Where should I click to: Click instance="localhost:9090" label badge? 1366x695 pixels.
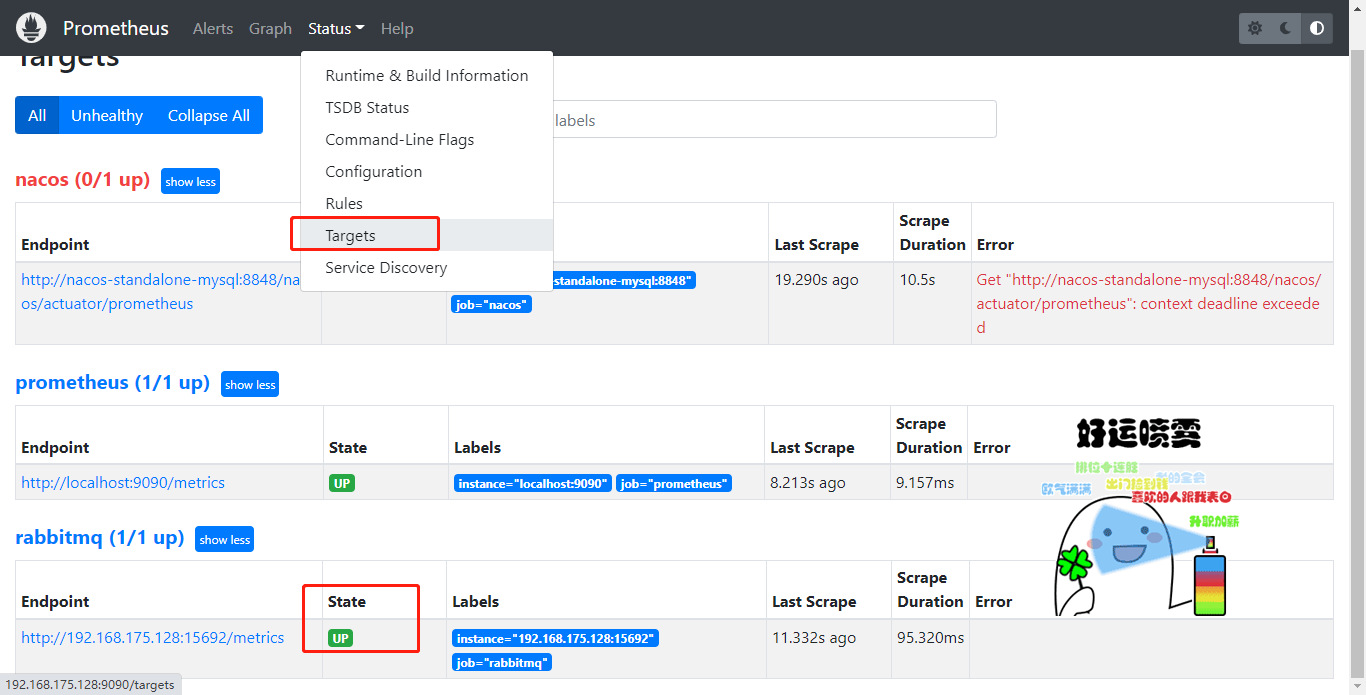click(533, 484)
